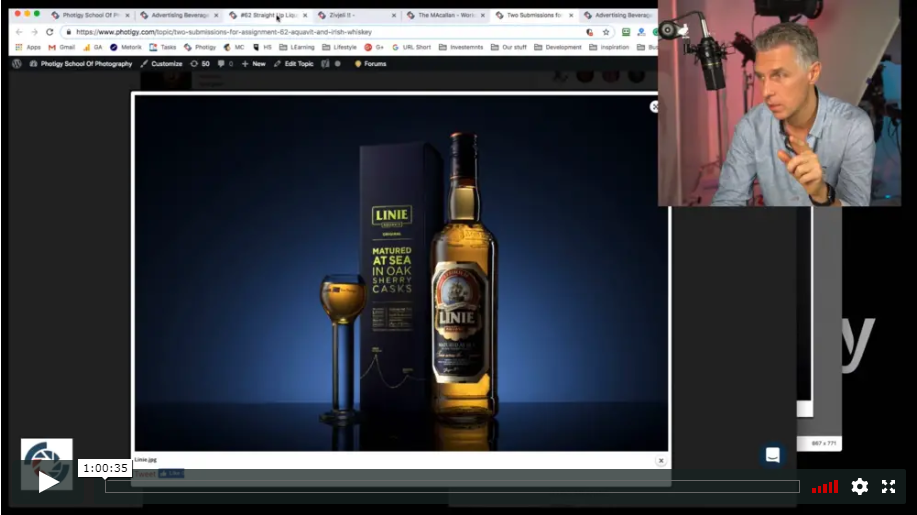The width and height of the screenshot is (917, 515).
Task: Expand the Development bookmarks folder
Action: tap(558, 47)
